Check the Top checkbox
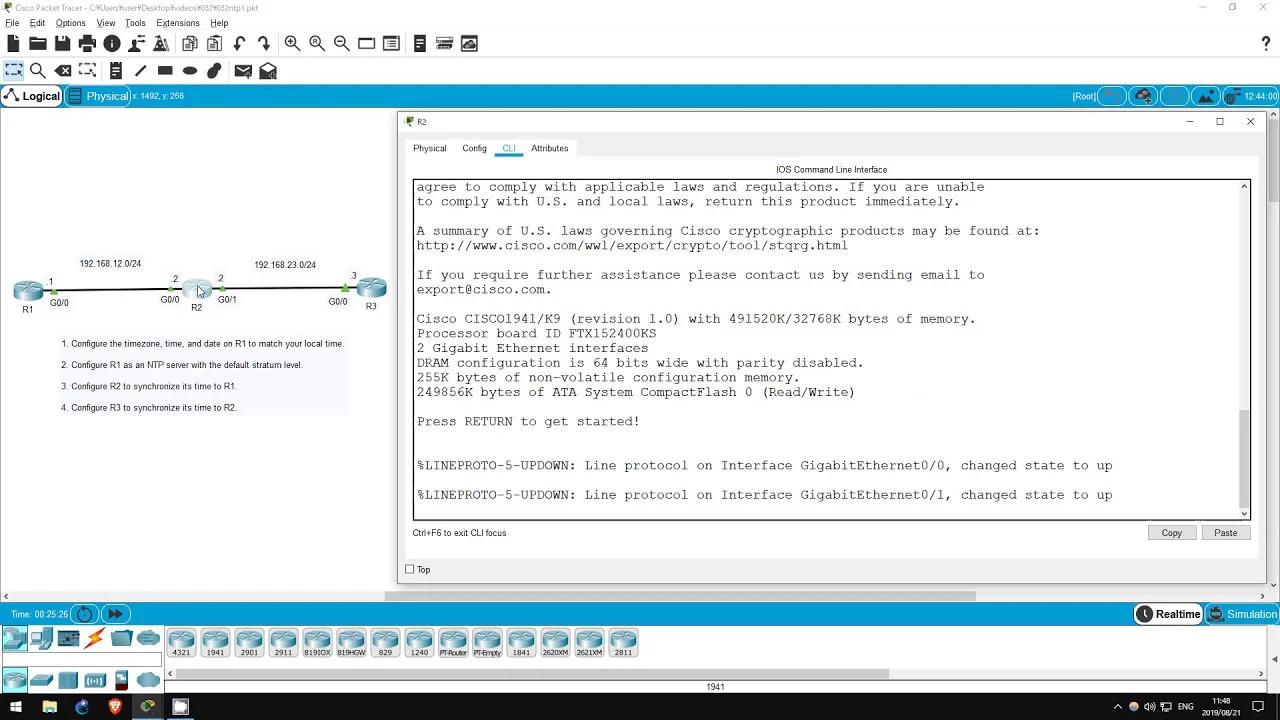 (x=410, y=569)
